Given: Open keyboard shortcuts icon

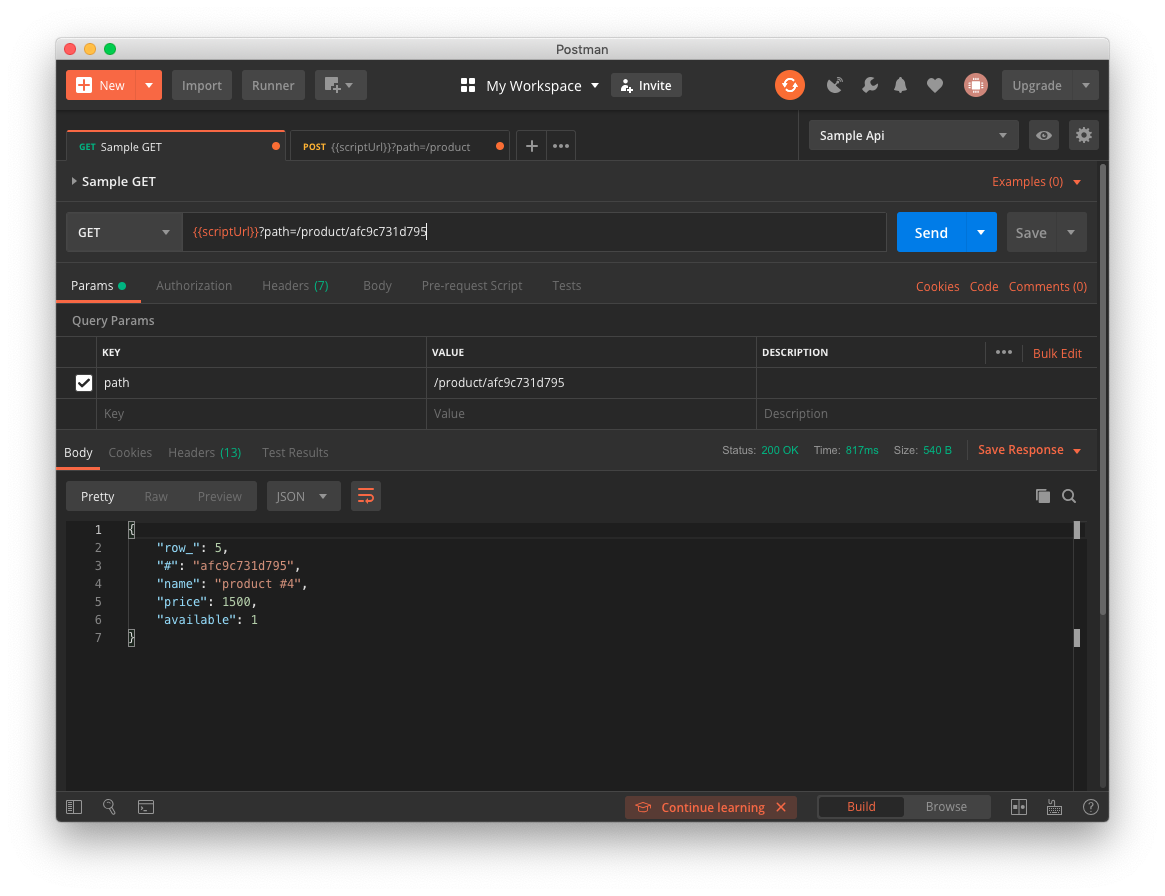Looking at the screenshot, I should [x=1054, y=807].
